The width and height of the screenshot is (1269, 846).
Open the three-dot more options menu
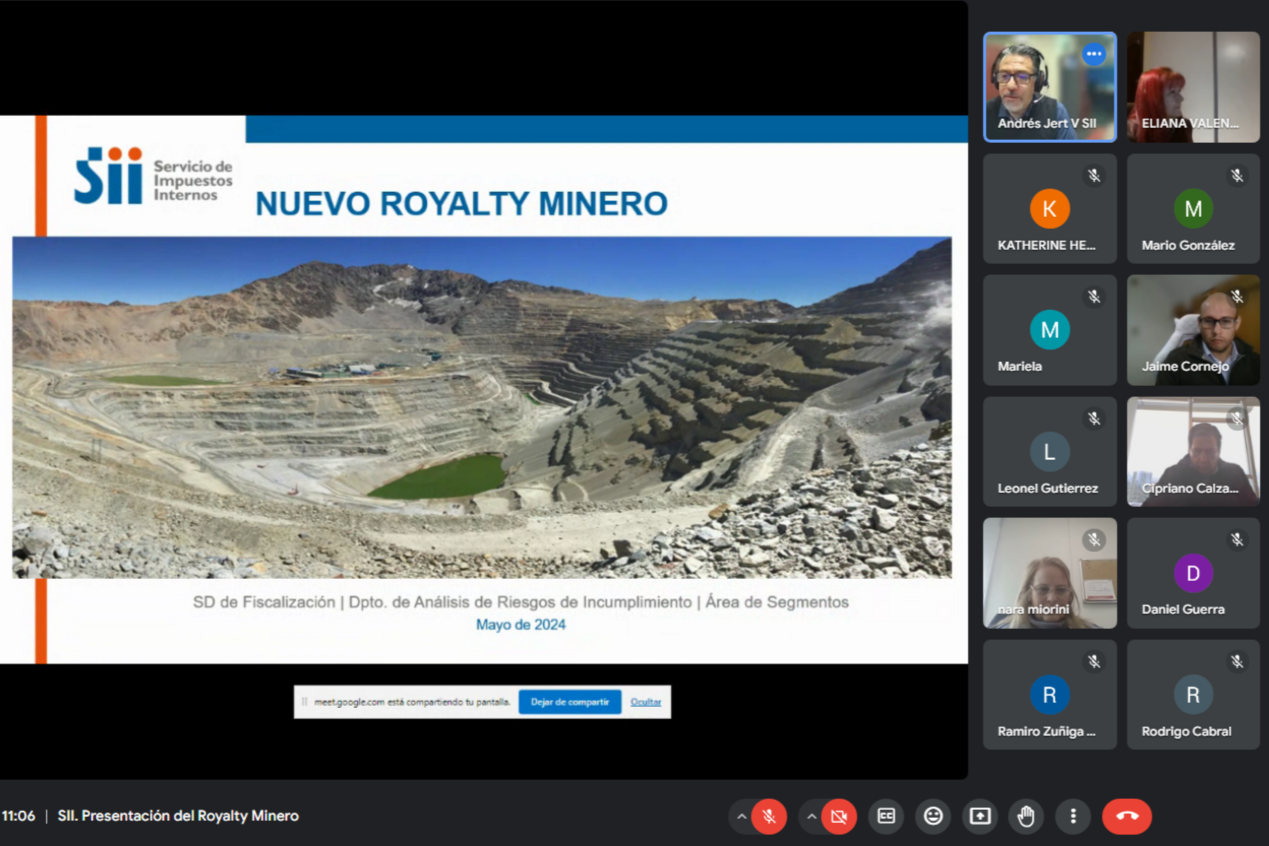pyautogui.click(x=1073, y=816)
